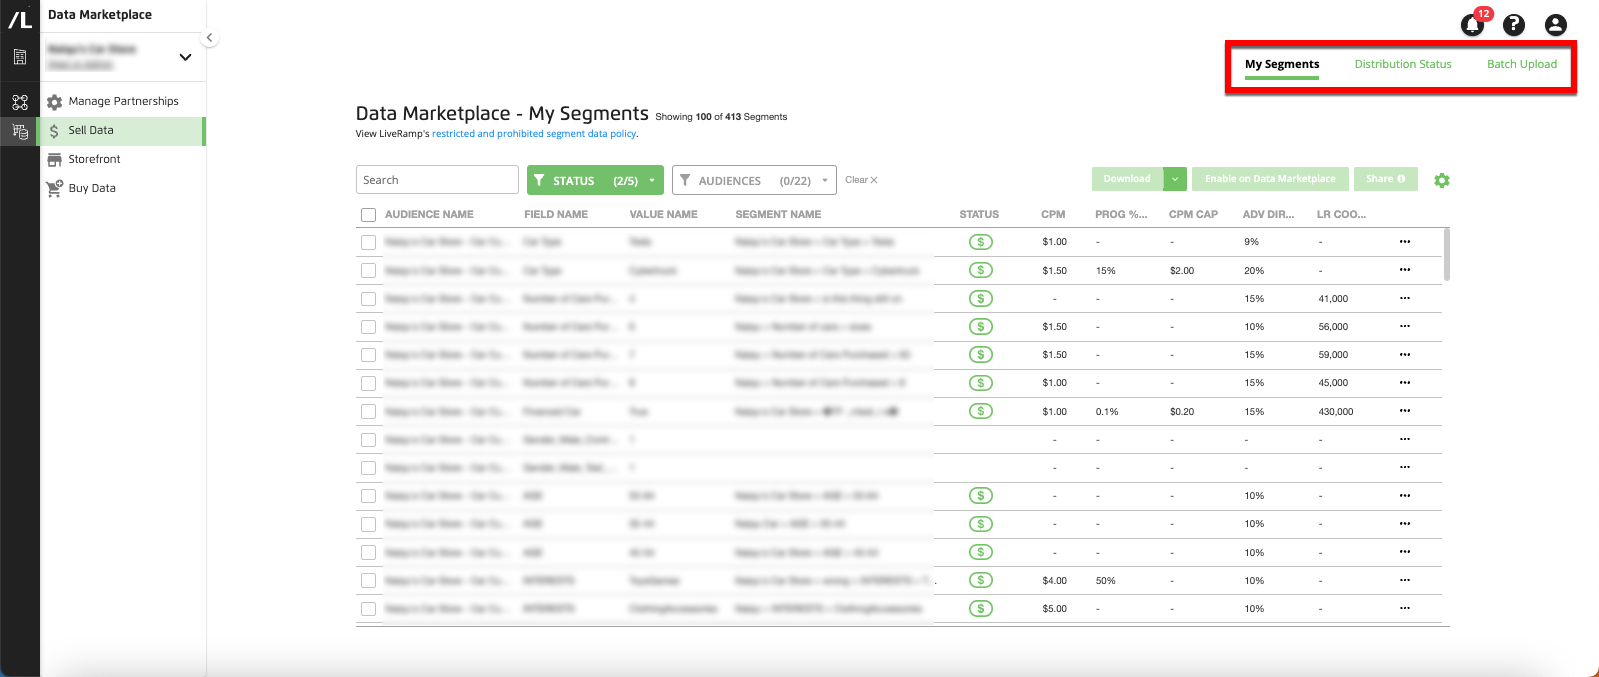The image size is (1599, 677).
Task: Switch to the Batch Upload tab
Action: pos(1522,64)
